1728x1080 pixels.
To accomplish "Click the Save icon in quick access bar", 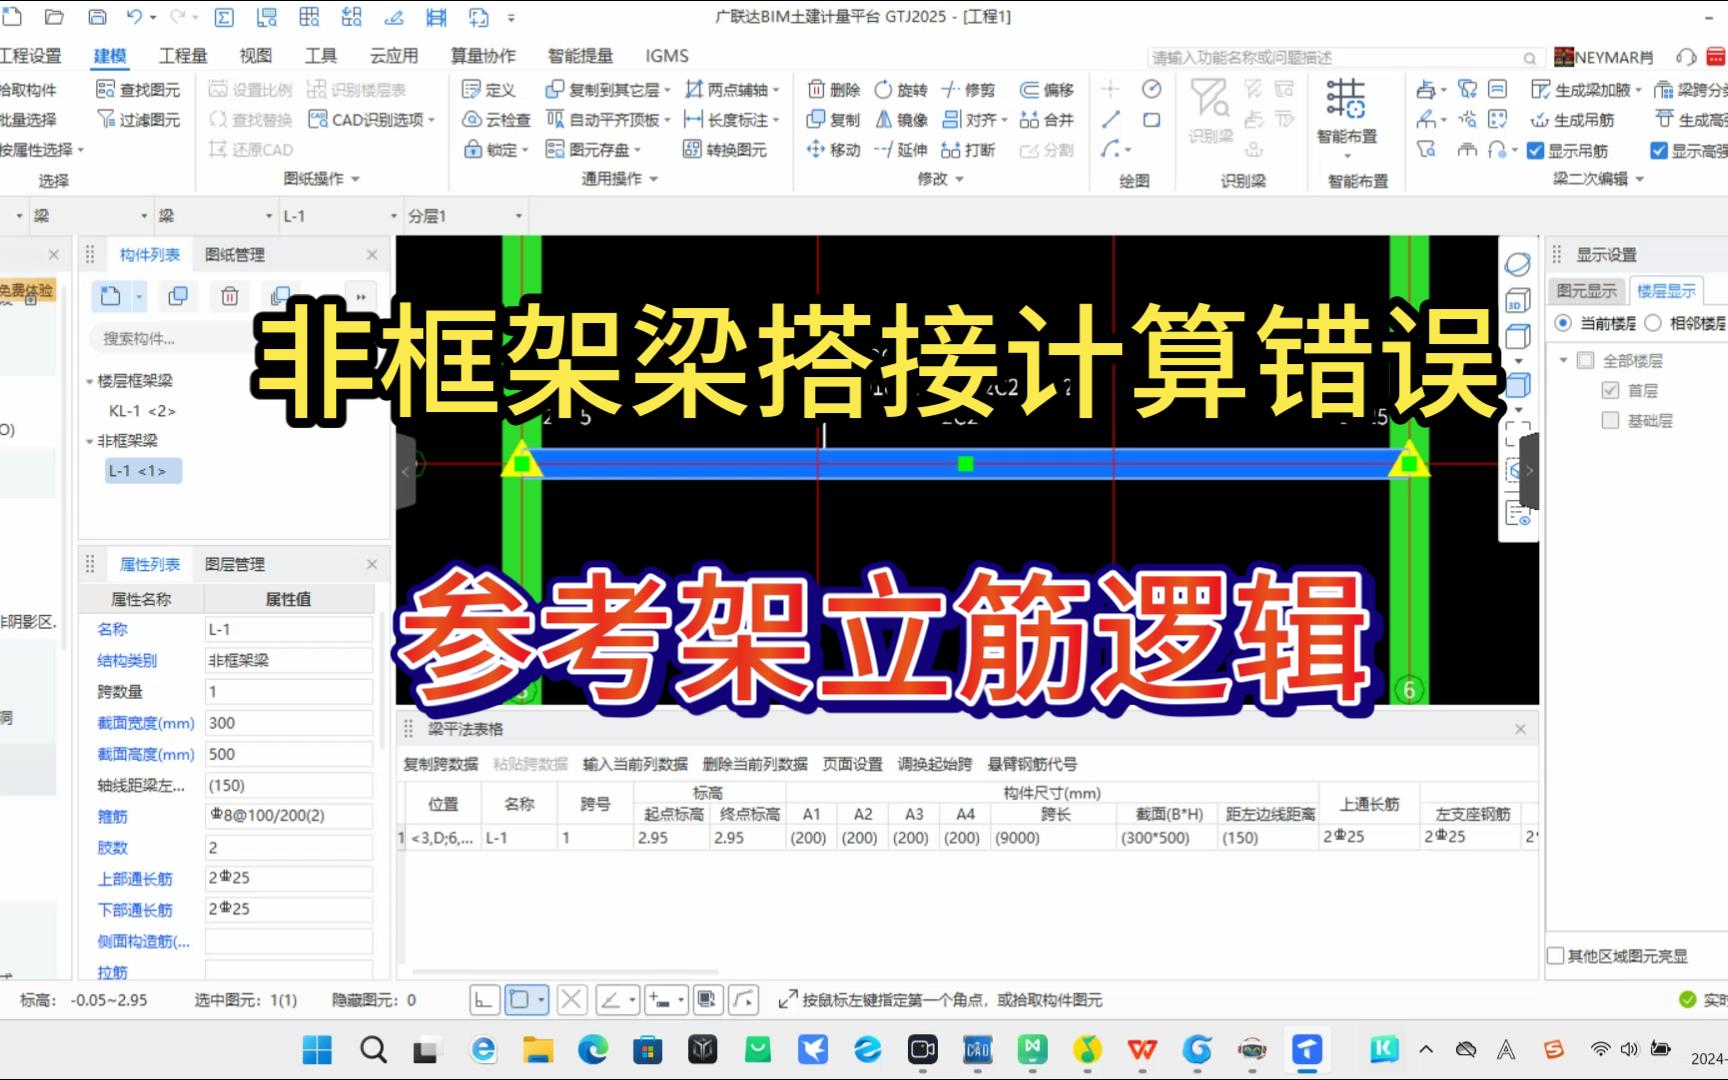I will click(x=97, y=17).
